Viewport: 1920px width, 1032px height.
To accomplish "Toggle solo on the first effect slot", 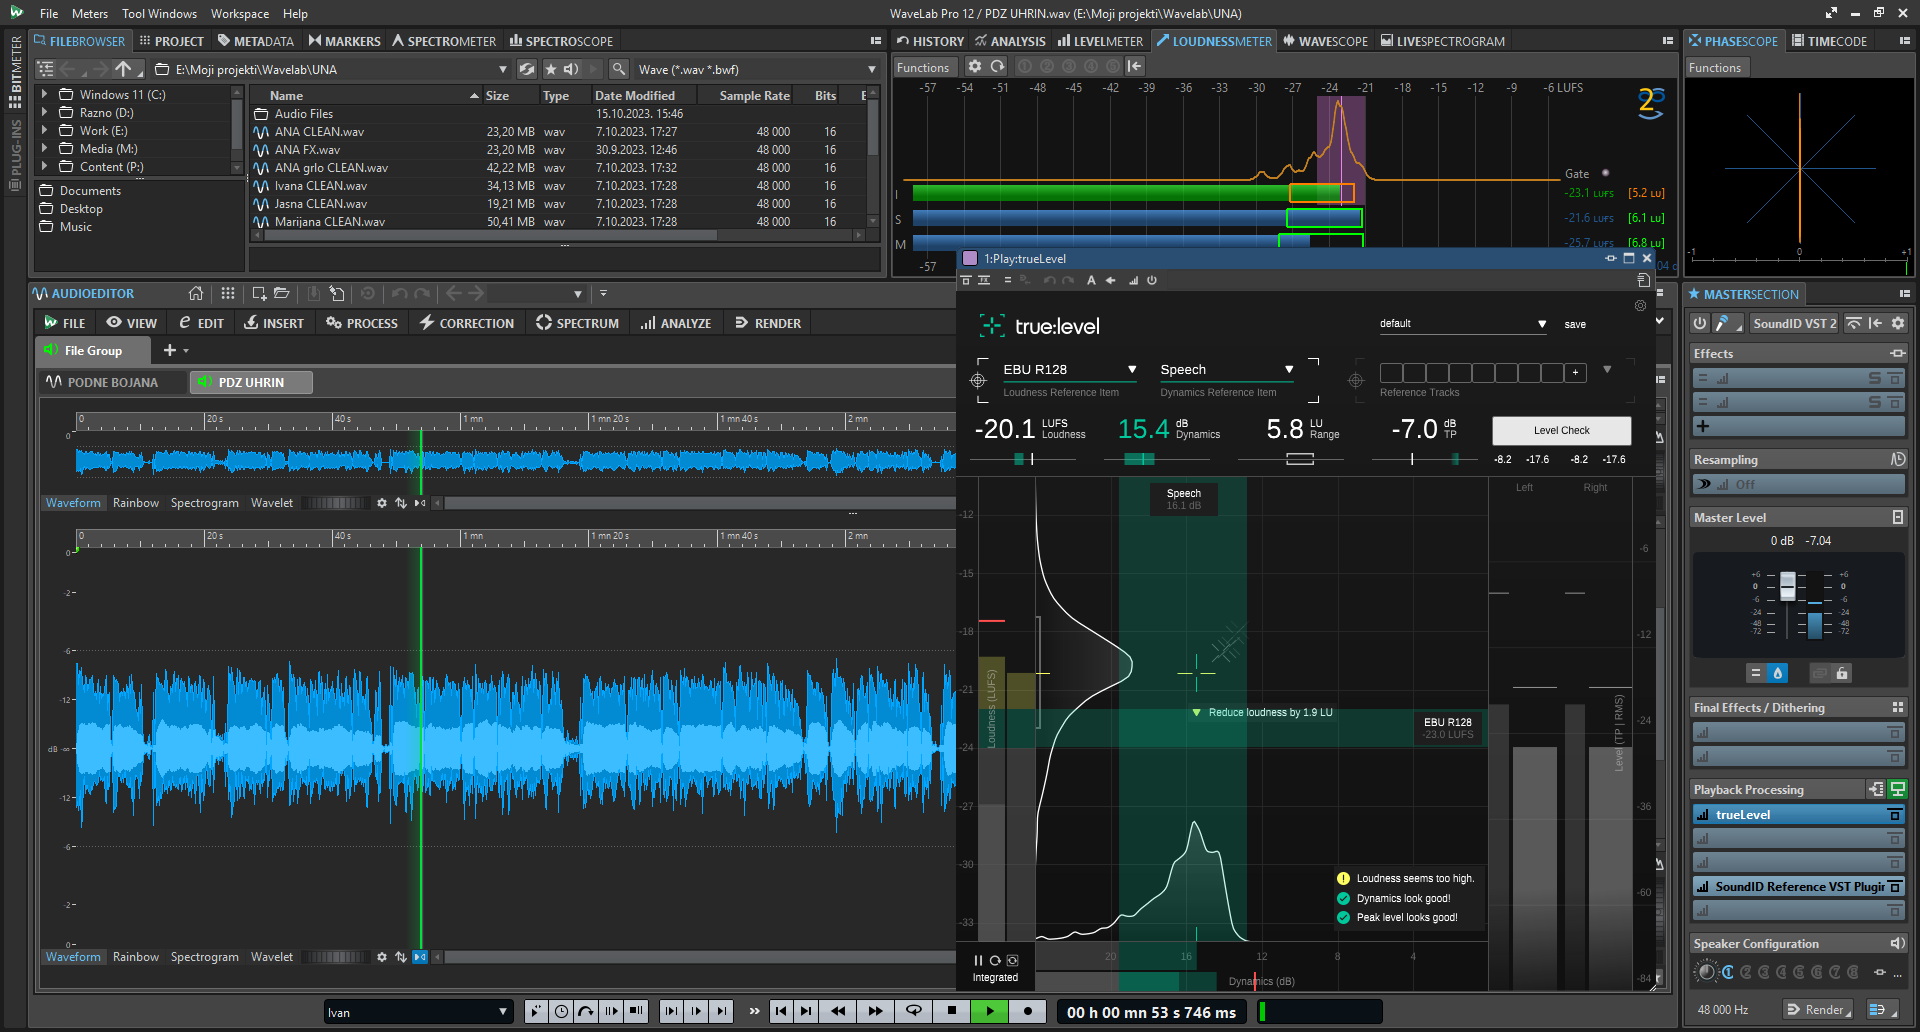I will click(1875, 378).
